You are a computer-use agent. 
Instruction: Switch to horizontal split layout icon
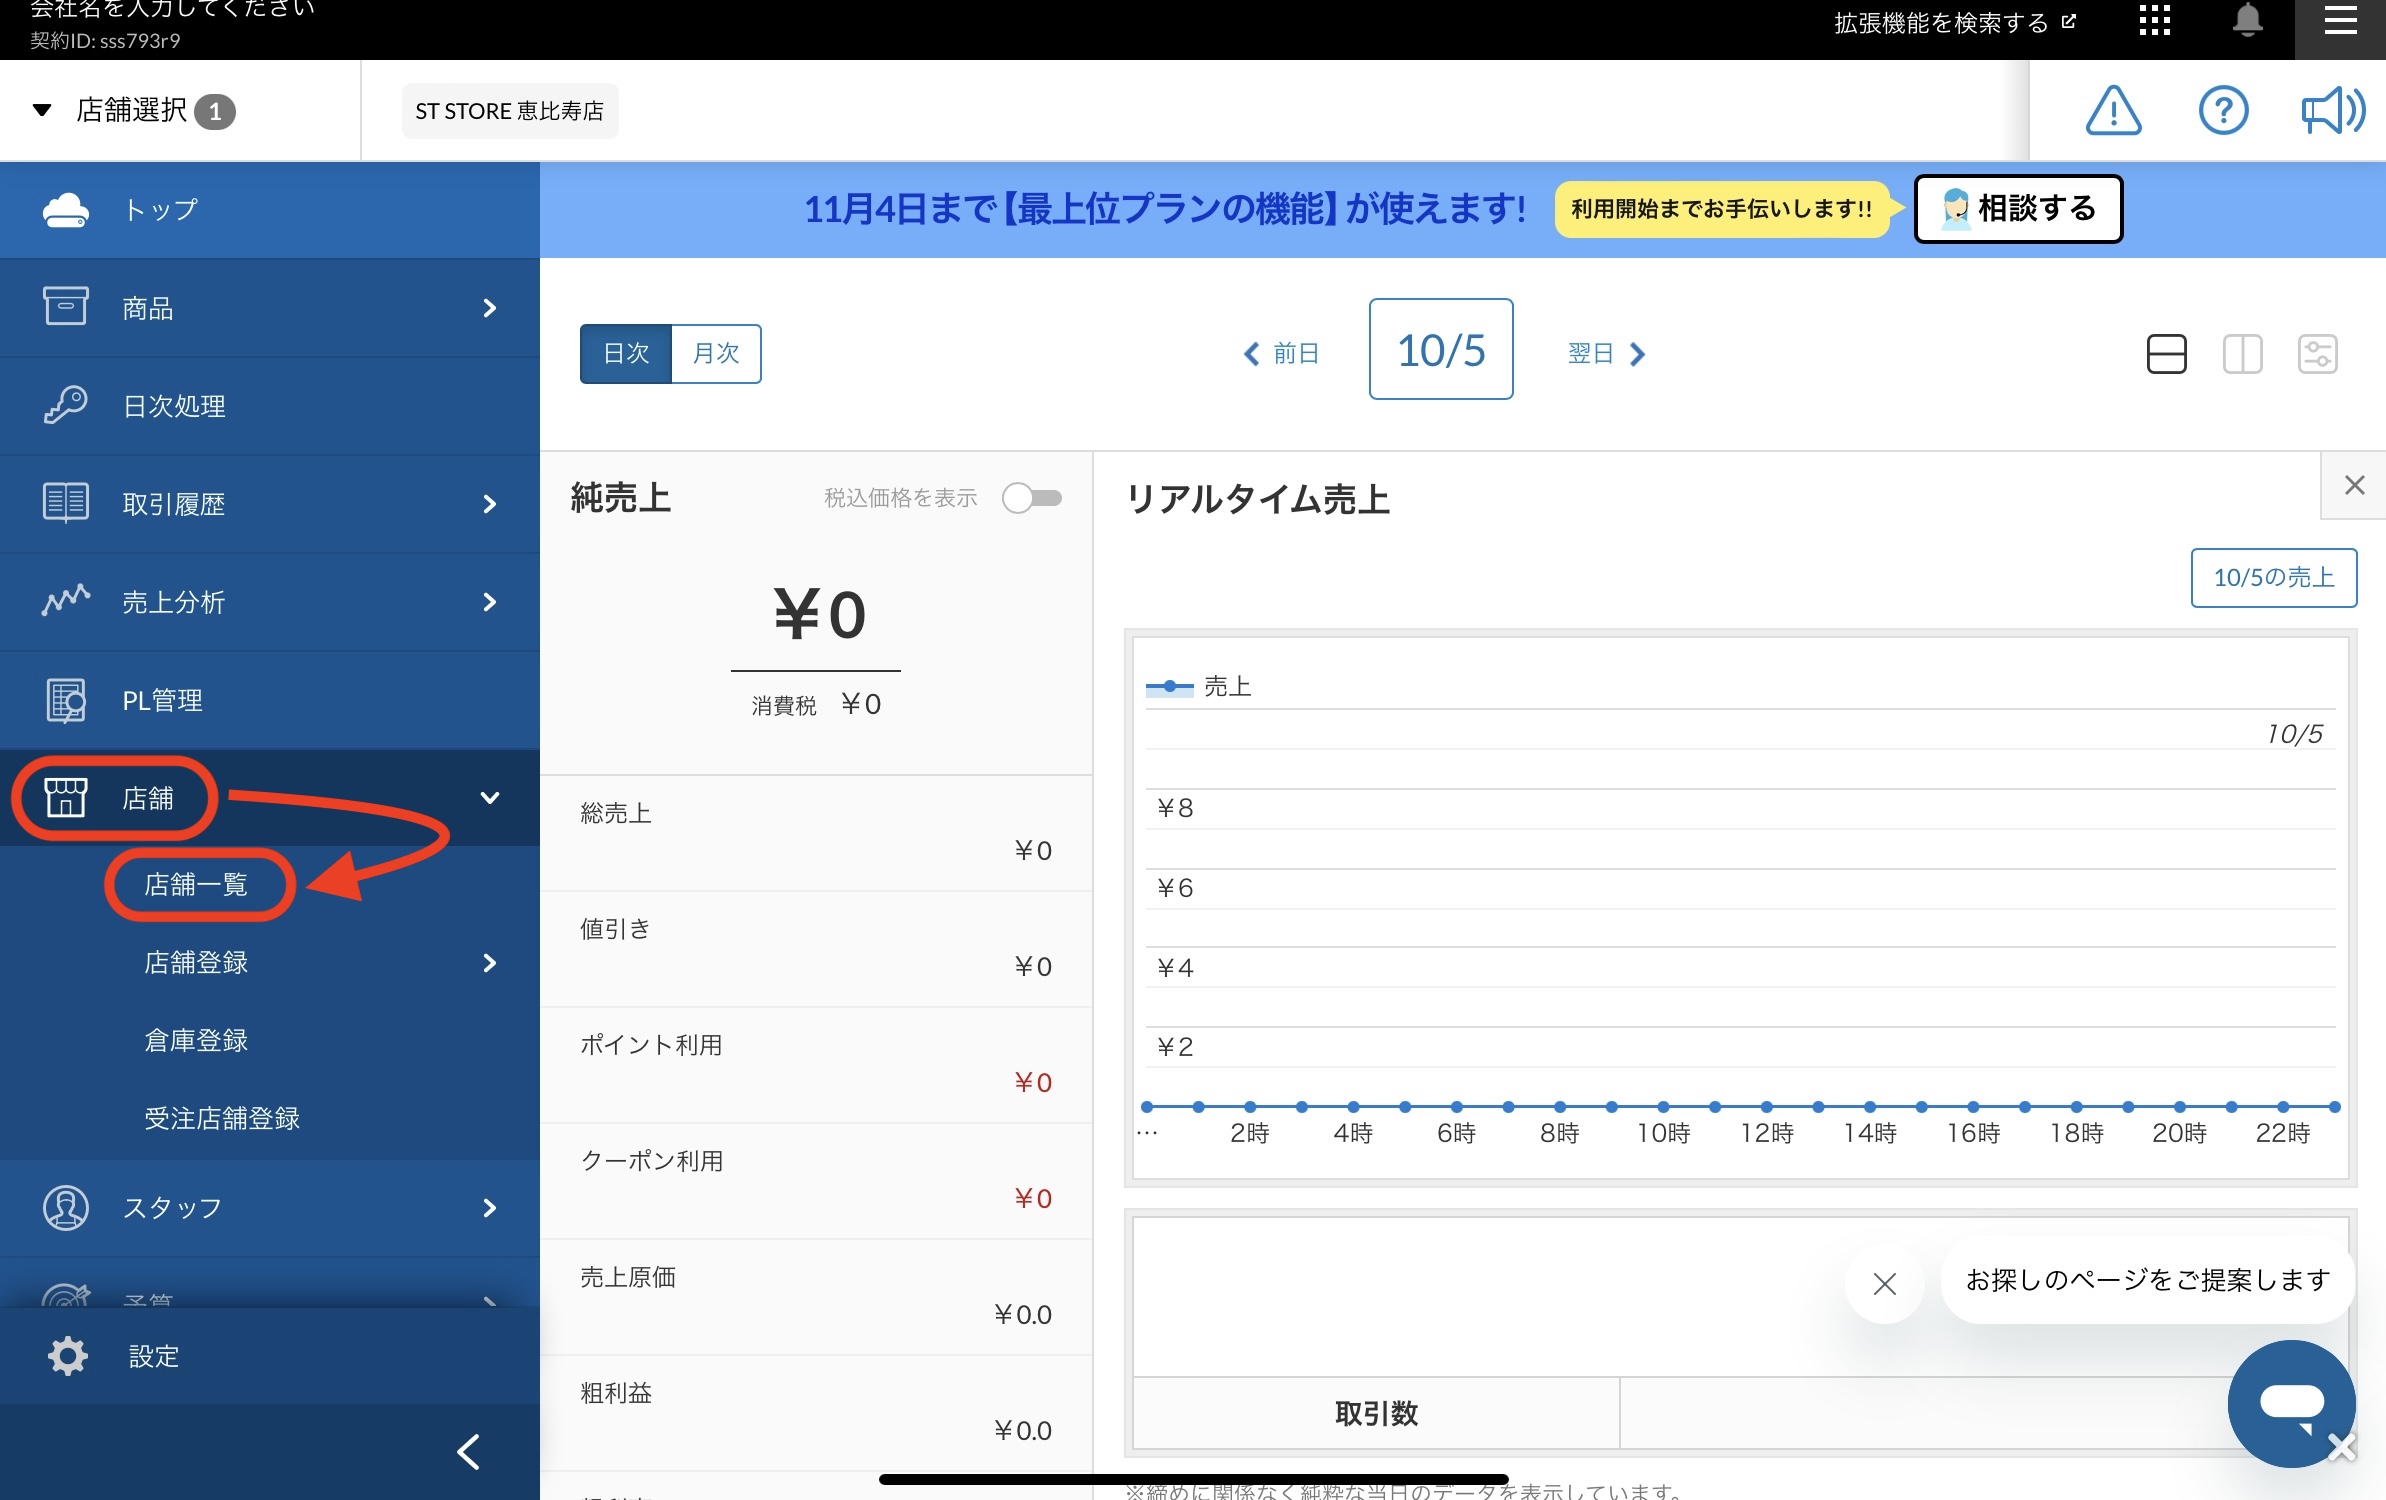click(2166, 354)
